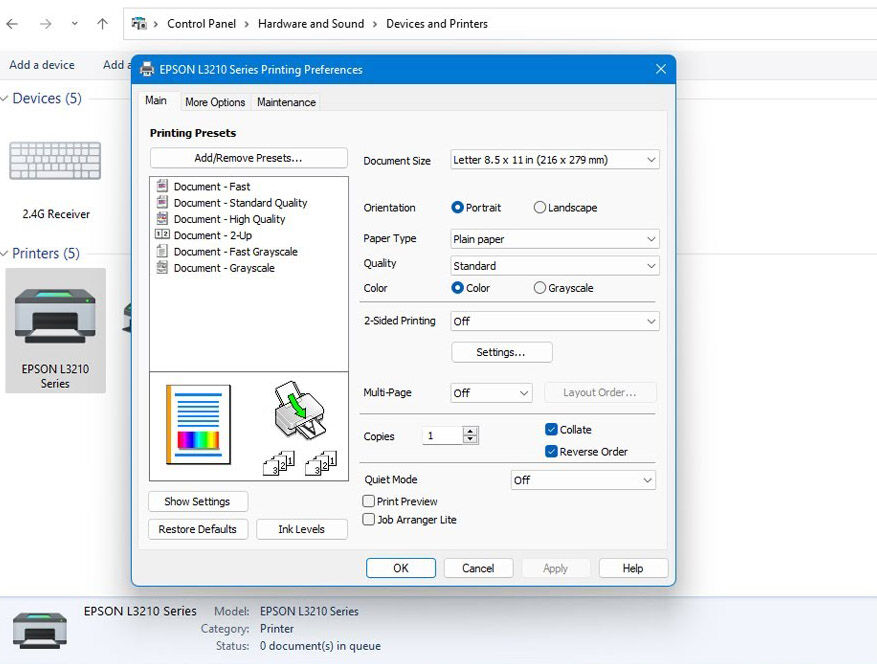Click the Ink Levels button
Image resolution: width=877 pixels, height=664 pixels.
(301, 529)
